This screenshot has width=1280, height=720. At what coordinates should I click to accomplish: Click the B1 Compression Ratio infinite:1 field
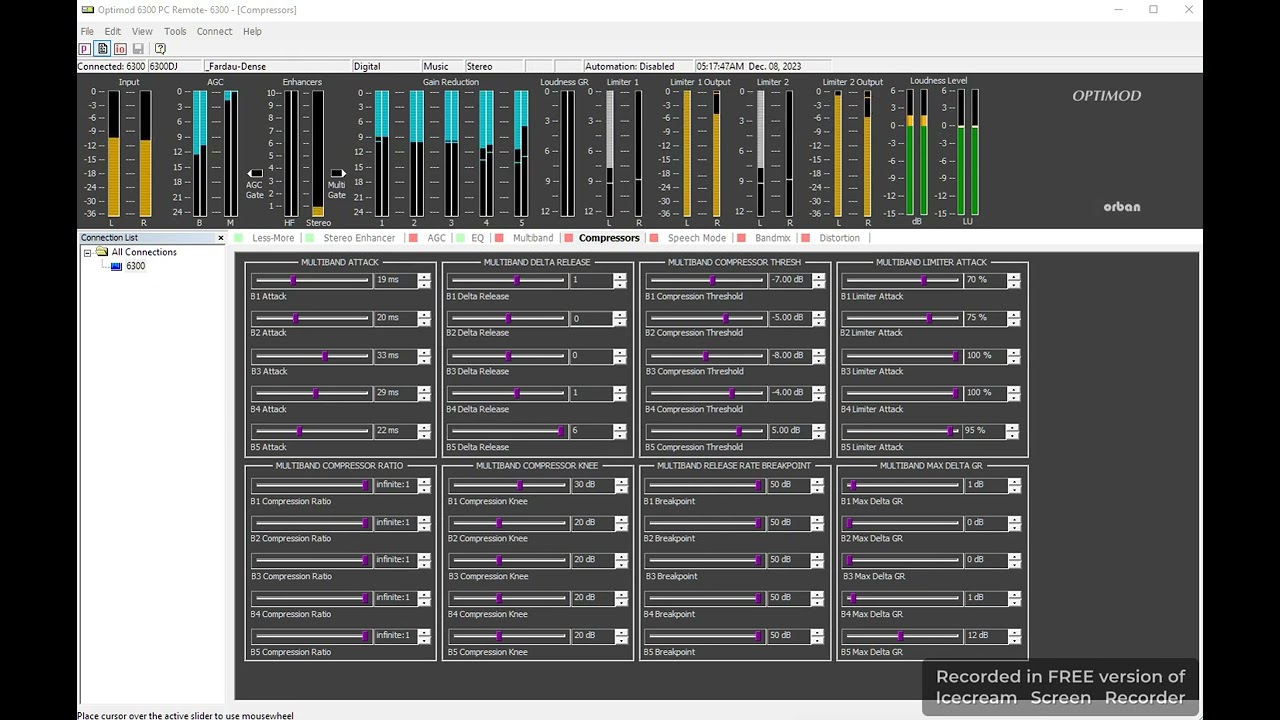click(x=395, y=485)
